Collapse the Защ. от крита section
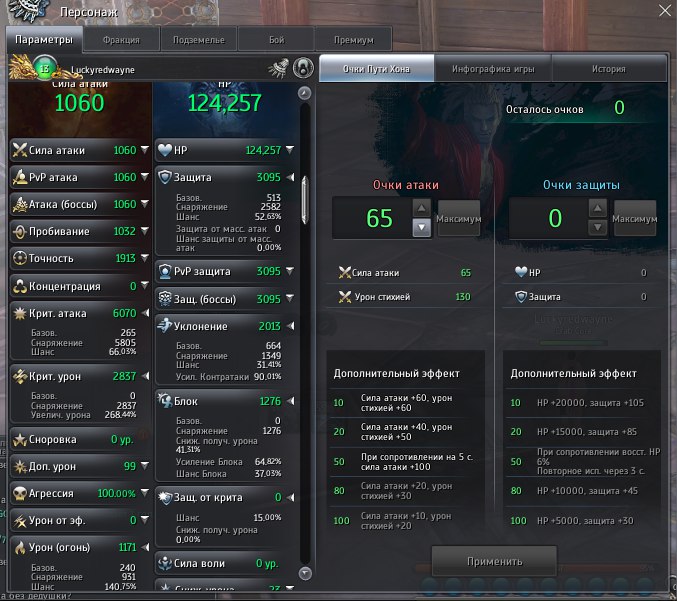The height and width of the screenshot is (601, 677). [291, 497]
